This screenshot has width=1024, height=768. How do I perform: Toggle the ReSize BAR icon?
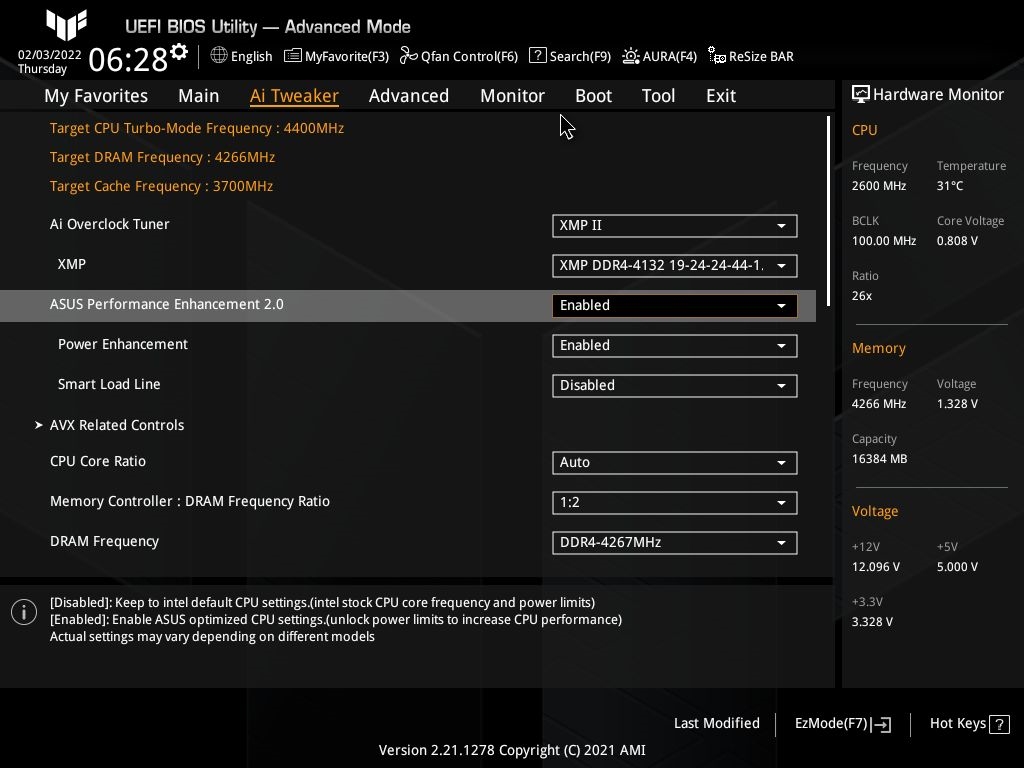tap(717, 56)
